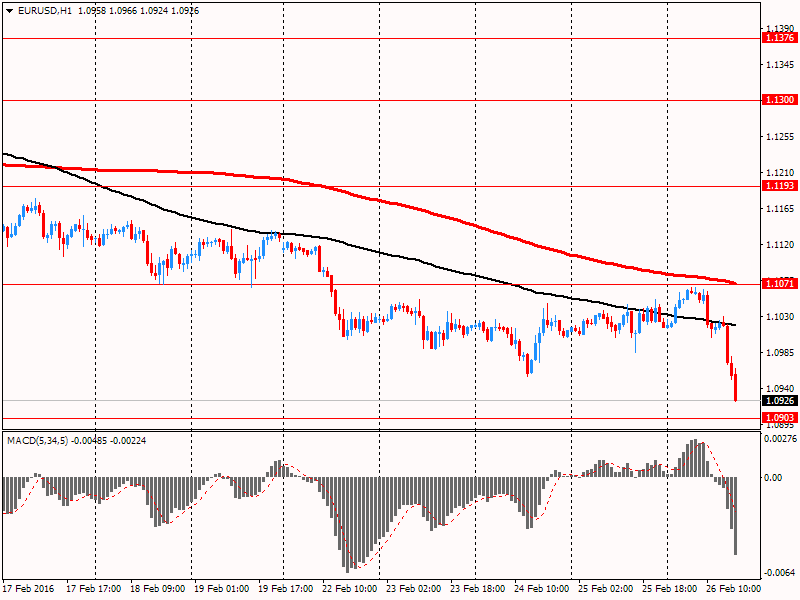The width and height of the screenshot is (800, 600).
Task: Select the 1.0940 price scale value
Action: tap(780, 389)
